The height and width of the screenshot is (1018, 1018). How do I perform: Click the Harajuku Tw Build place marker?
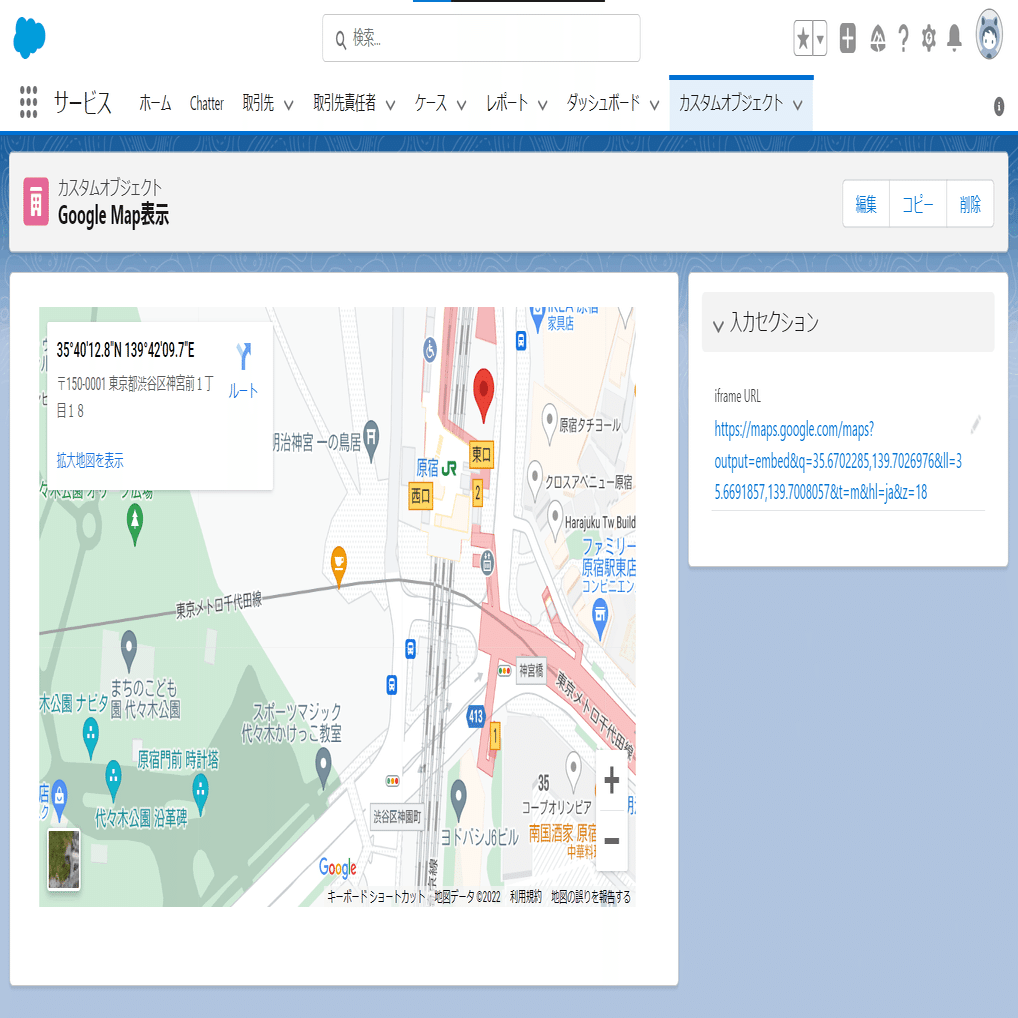tap(555, 521)
